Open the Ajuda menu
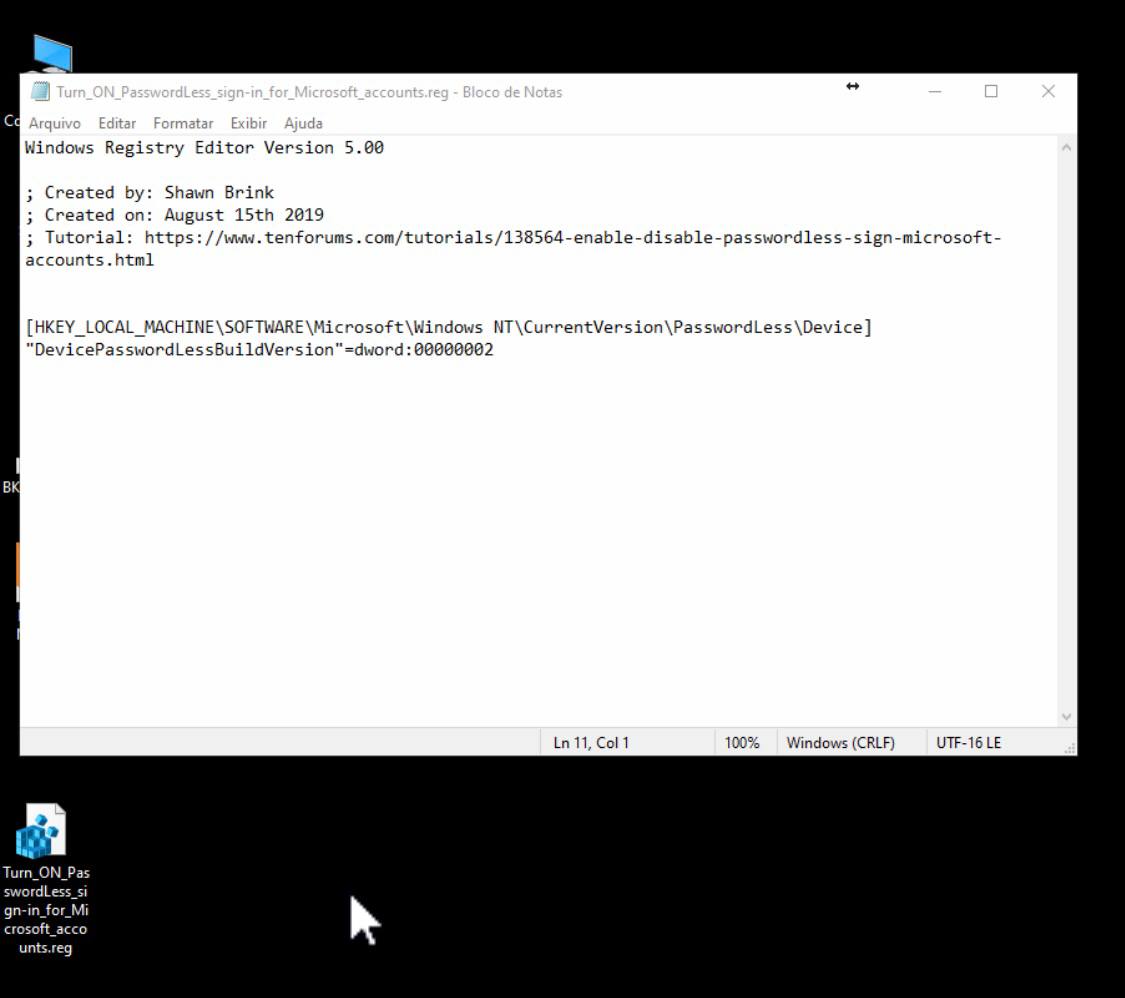 point(303,123)
